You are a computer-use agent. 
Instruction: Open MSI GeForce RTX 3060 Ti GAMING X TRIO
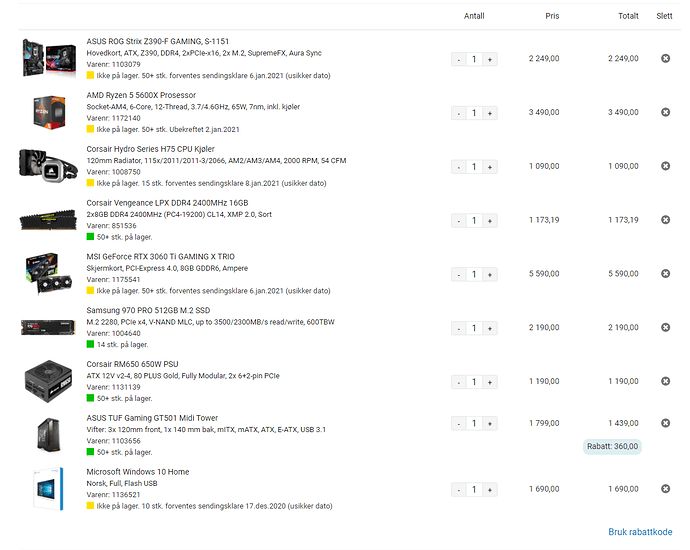(x=161, y=257)
